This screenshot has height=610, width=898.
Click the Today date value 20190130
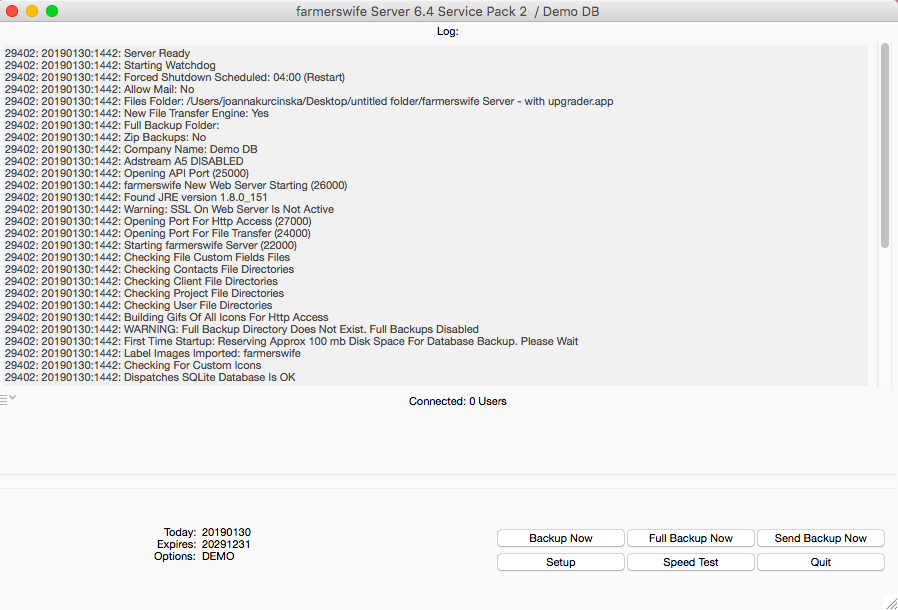pyautogui.click(x=226, y=532)
